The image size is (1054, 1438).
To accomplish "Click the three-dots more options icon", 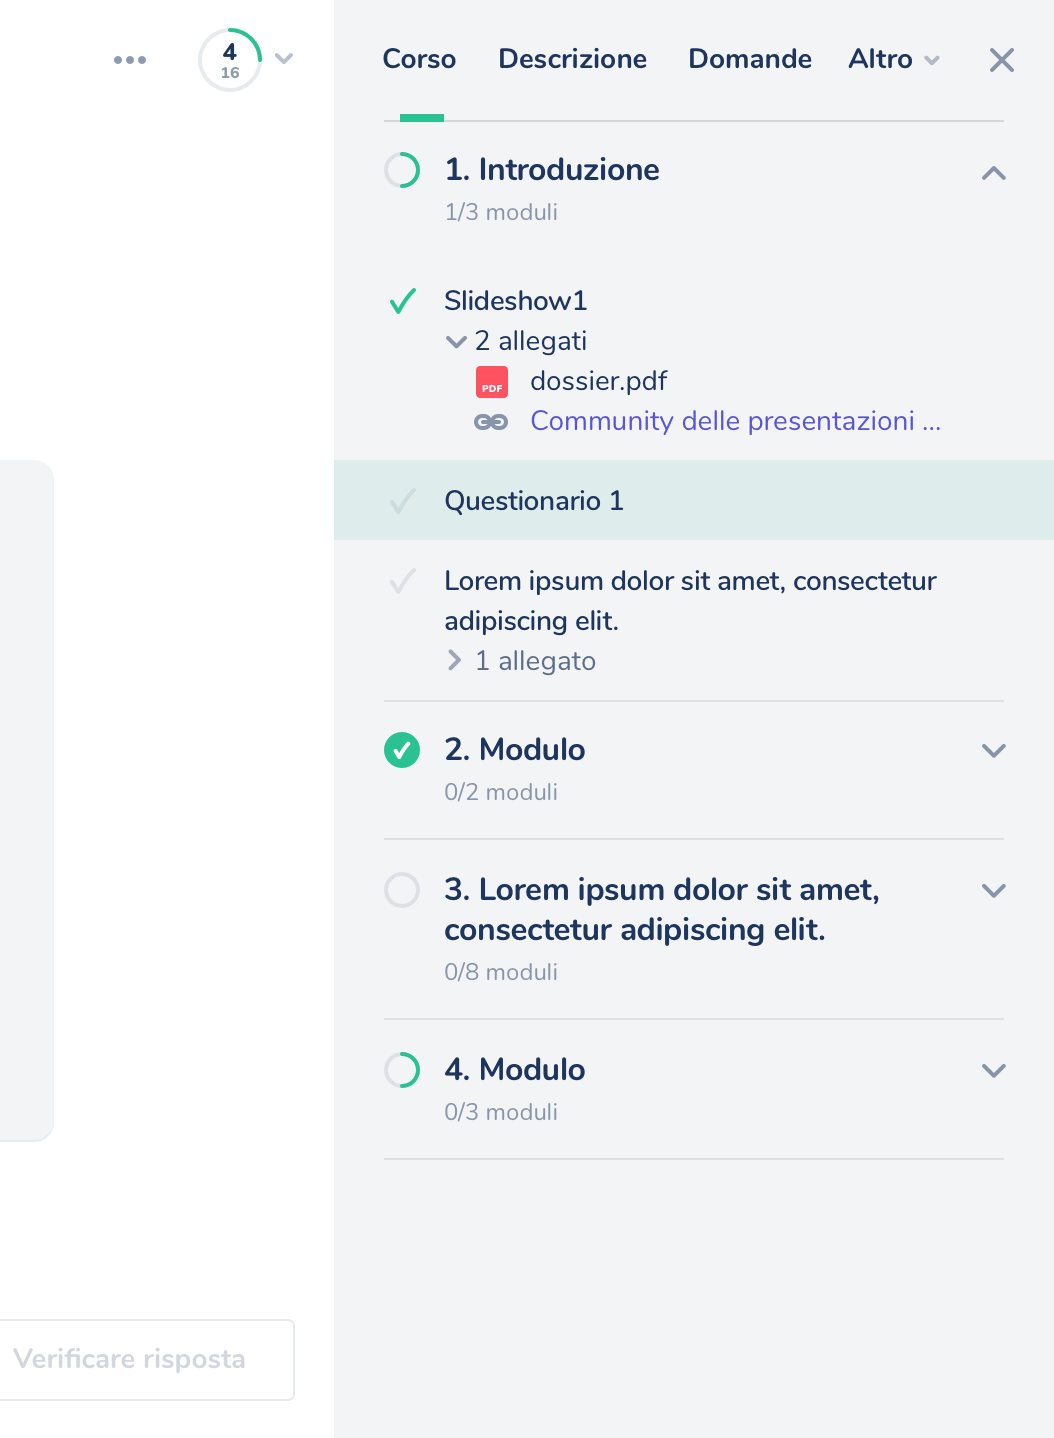I will click(x=130, y=60).
